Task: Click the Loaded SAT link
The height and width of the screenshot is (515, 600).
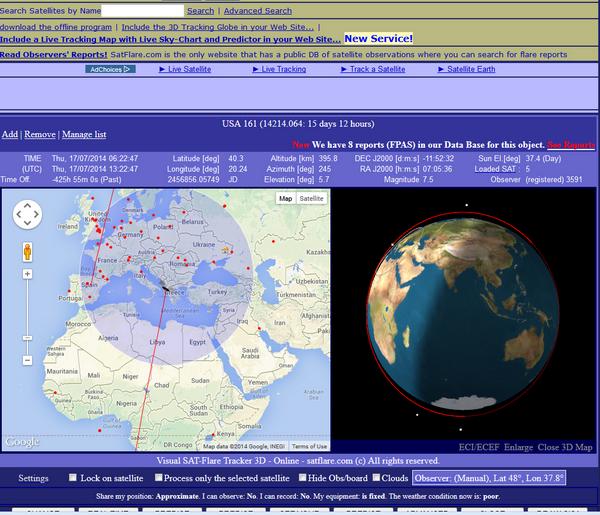Action: point(495,169)
